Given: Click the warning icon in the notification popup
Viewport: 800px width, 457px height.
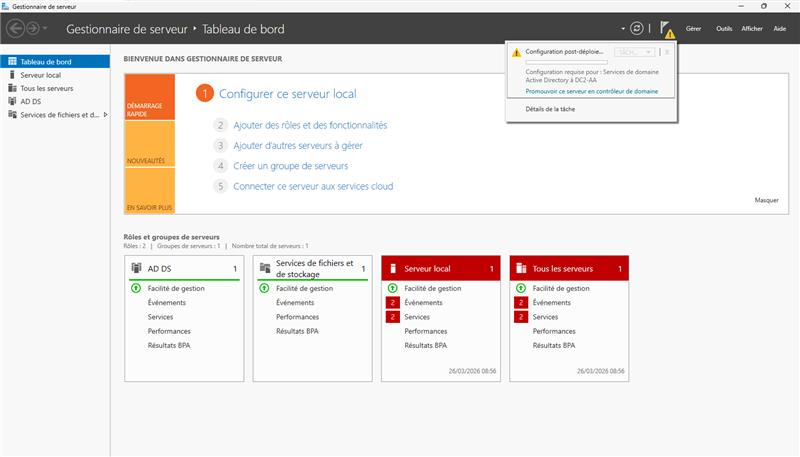Looking at the screenshot, I should point(516,53).
